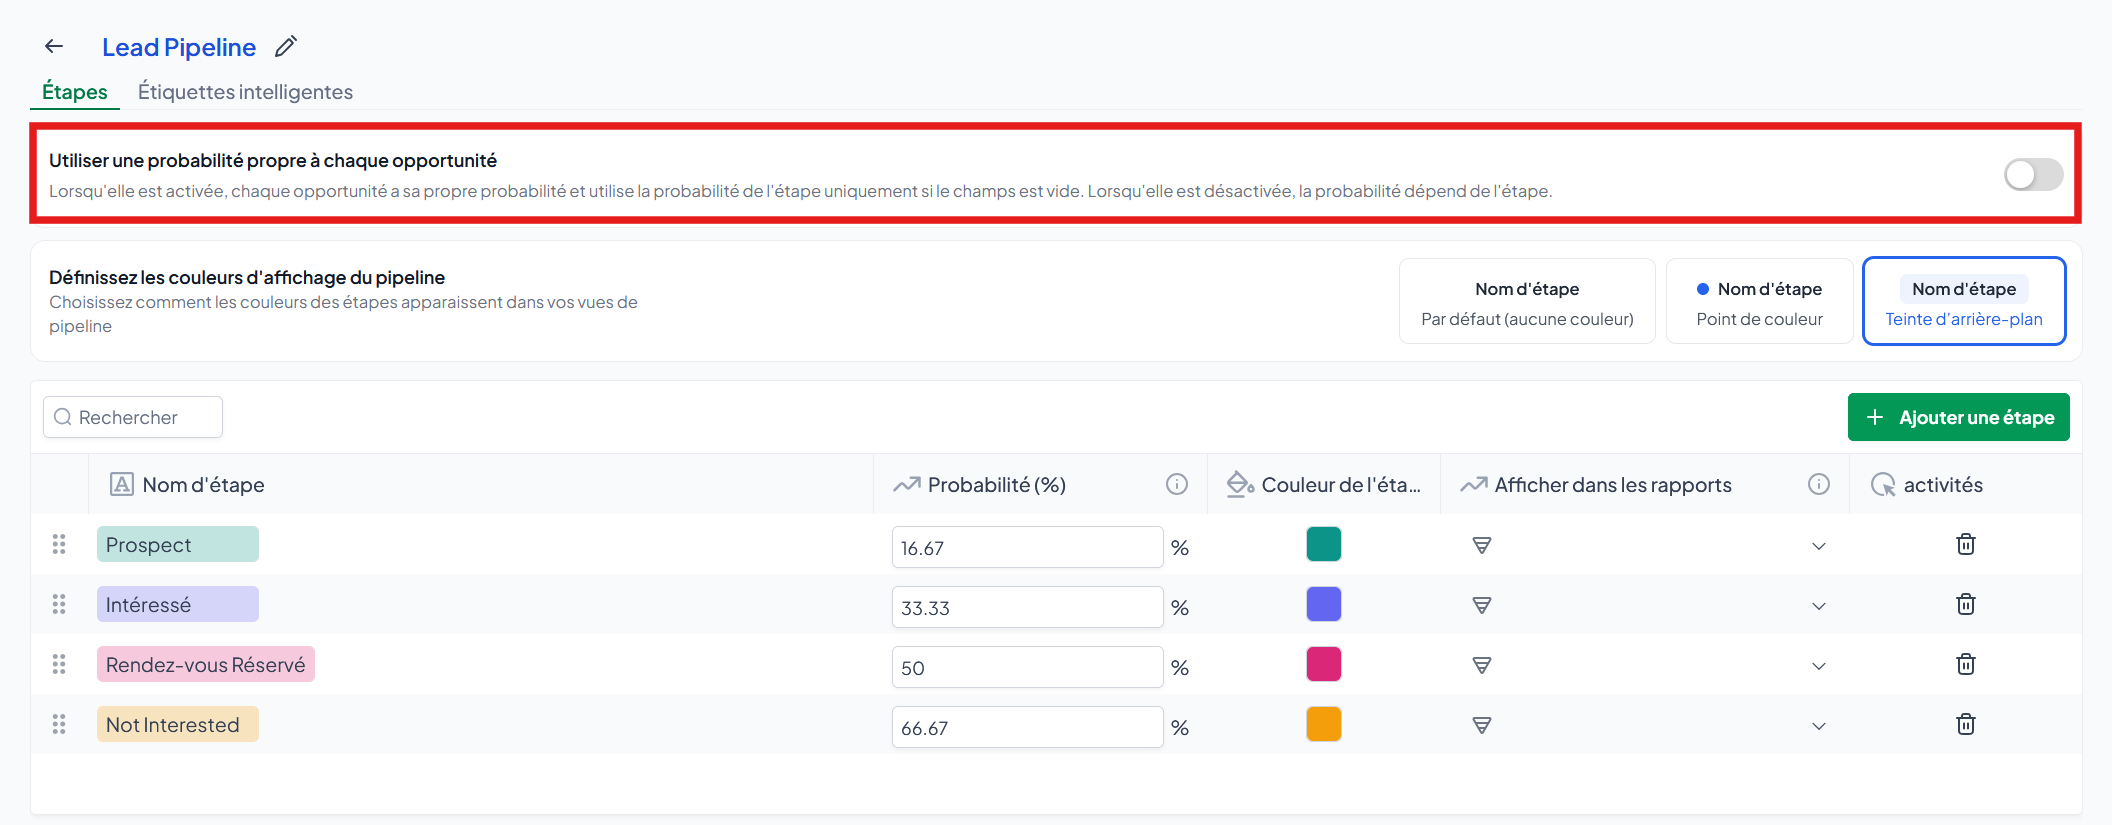Edit the Lead Pipeline name with pencil icon
The height and width of the screenshot is (825, 2112).
click(x=286, y=46)
